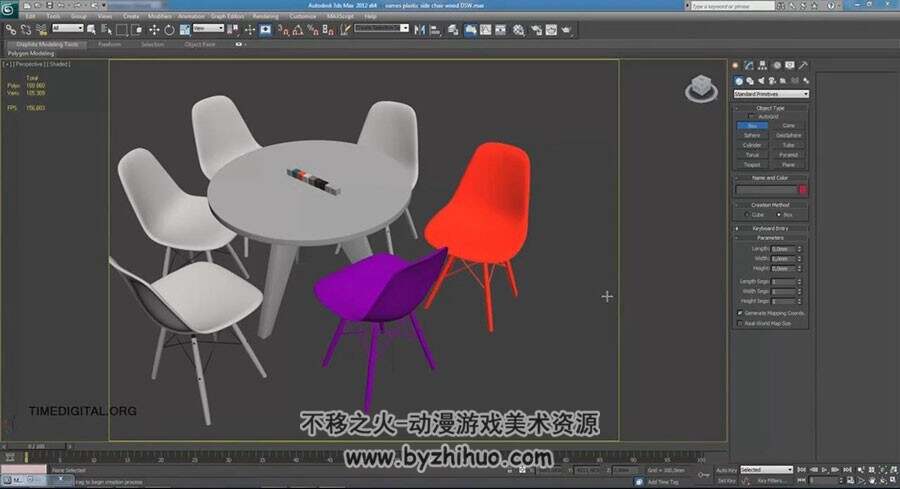Toggle the Spinner Snap icon
This screenshot has height=489, width=900.
[x=328, y=29]
